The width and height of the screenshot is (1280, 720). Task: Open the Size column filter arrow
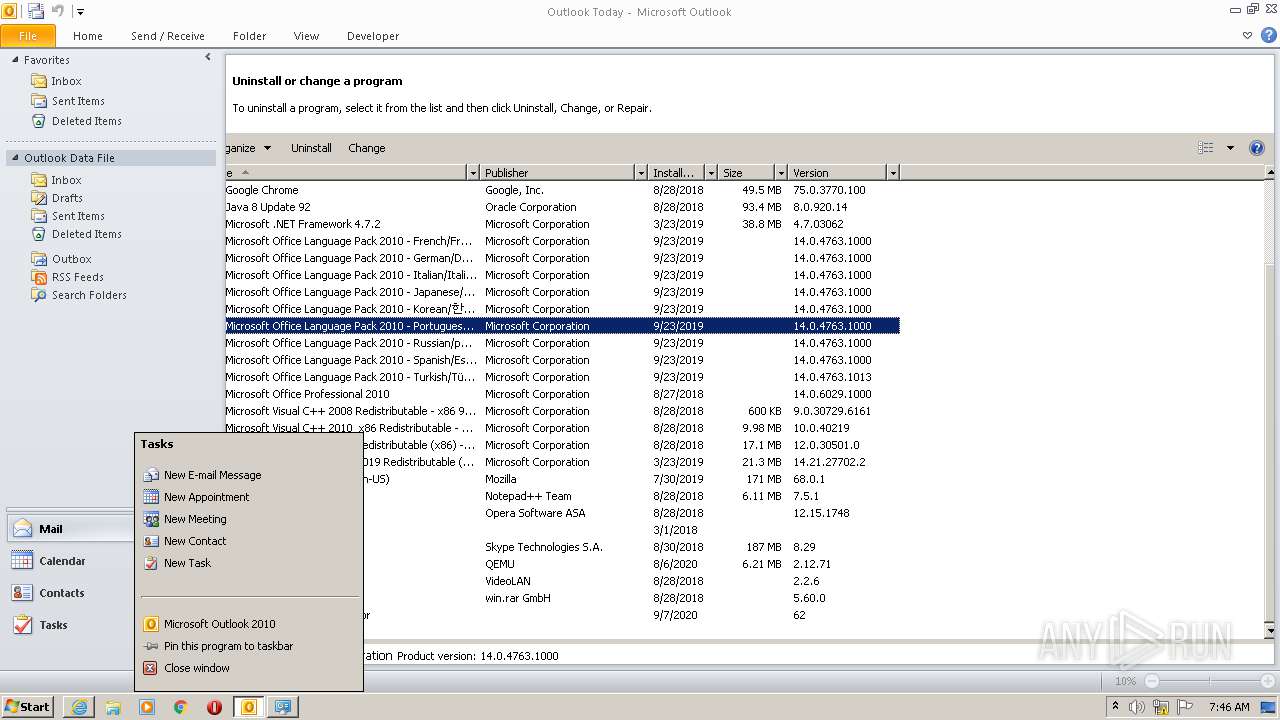pyautogui.click(x=781, y=173)
